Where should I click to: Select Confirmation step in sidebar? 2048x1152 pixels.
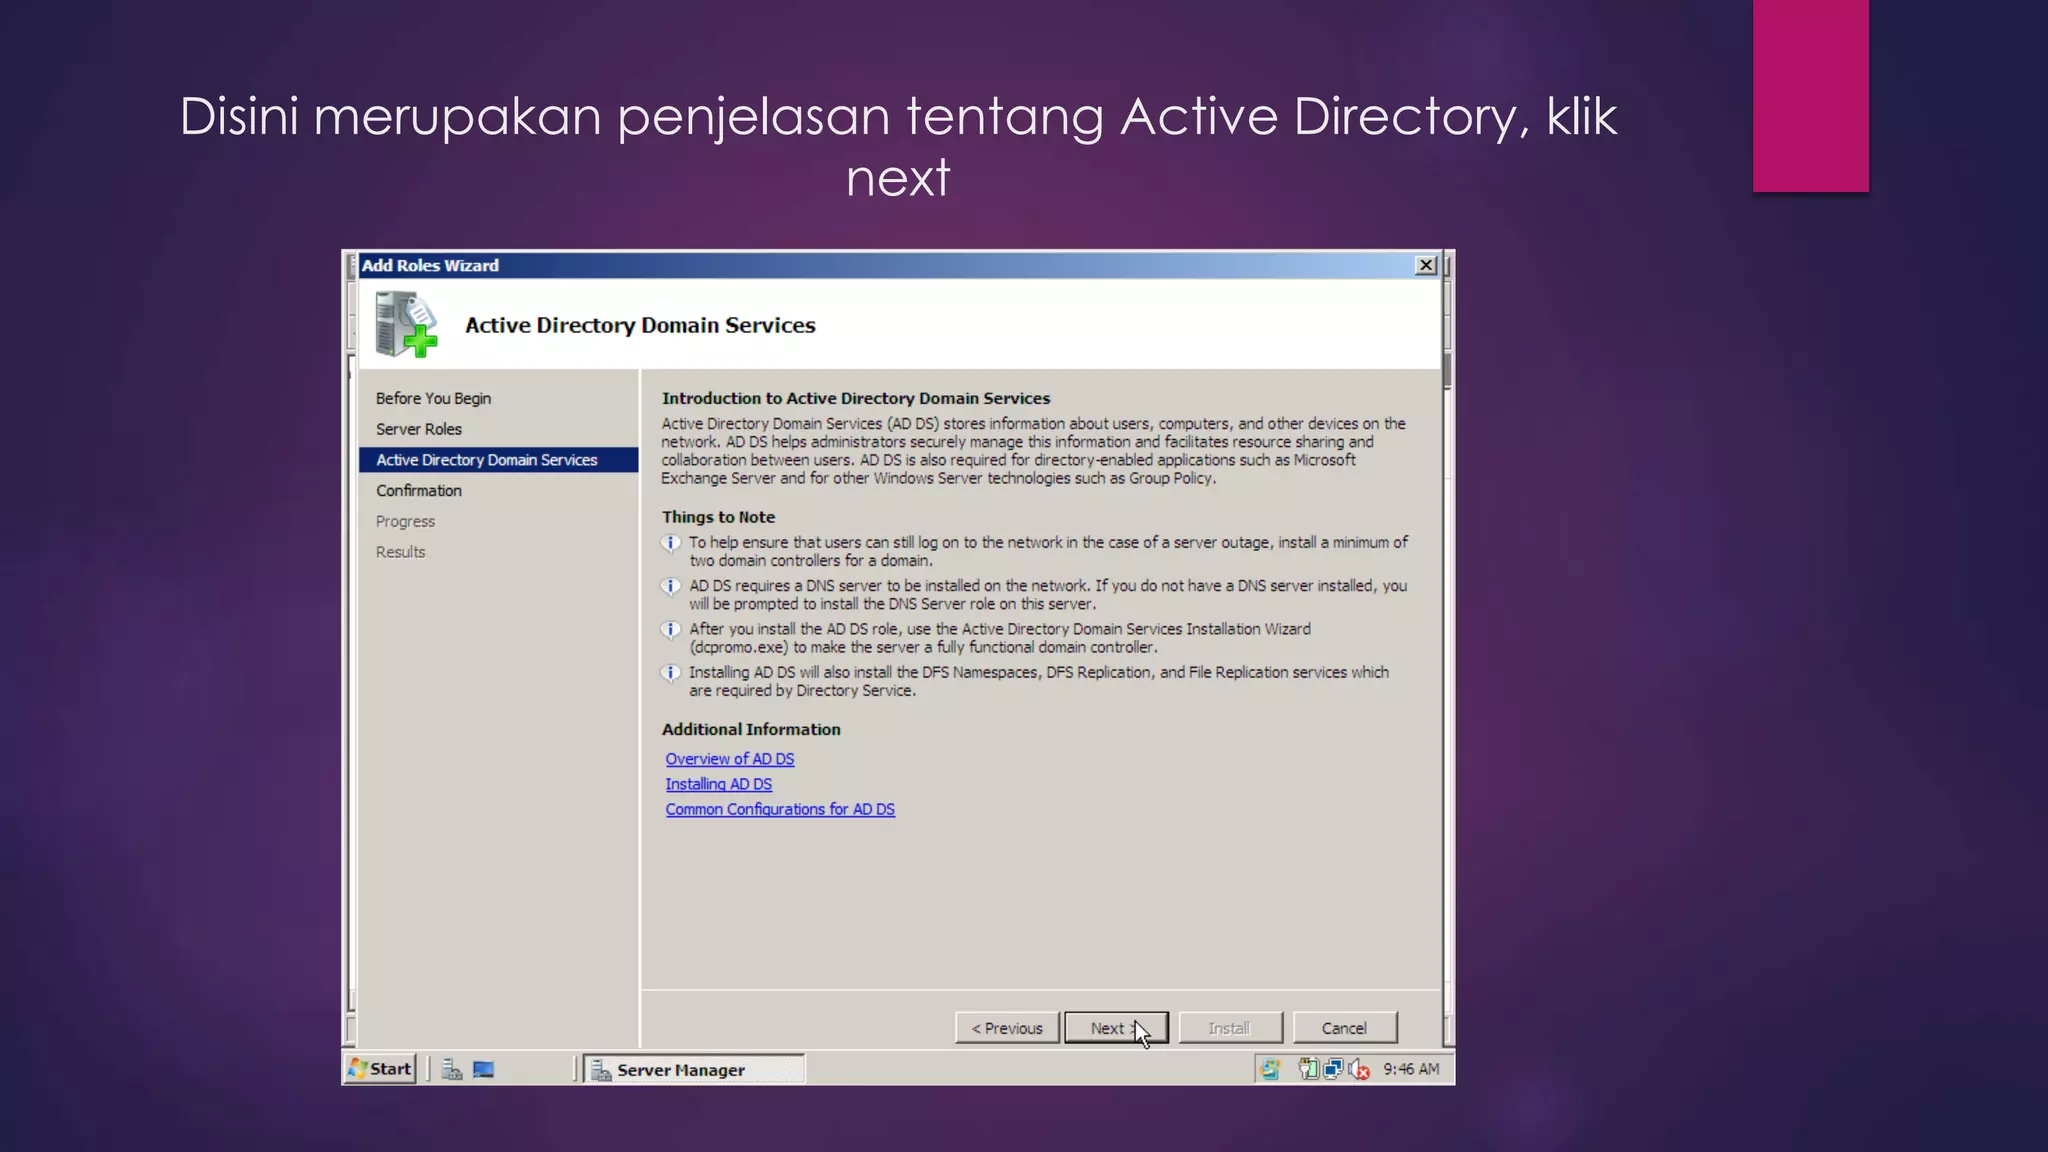[x=419, y=491]
